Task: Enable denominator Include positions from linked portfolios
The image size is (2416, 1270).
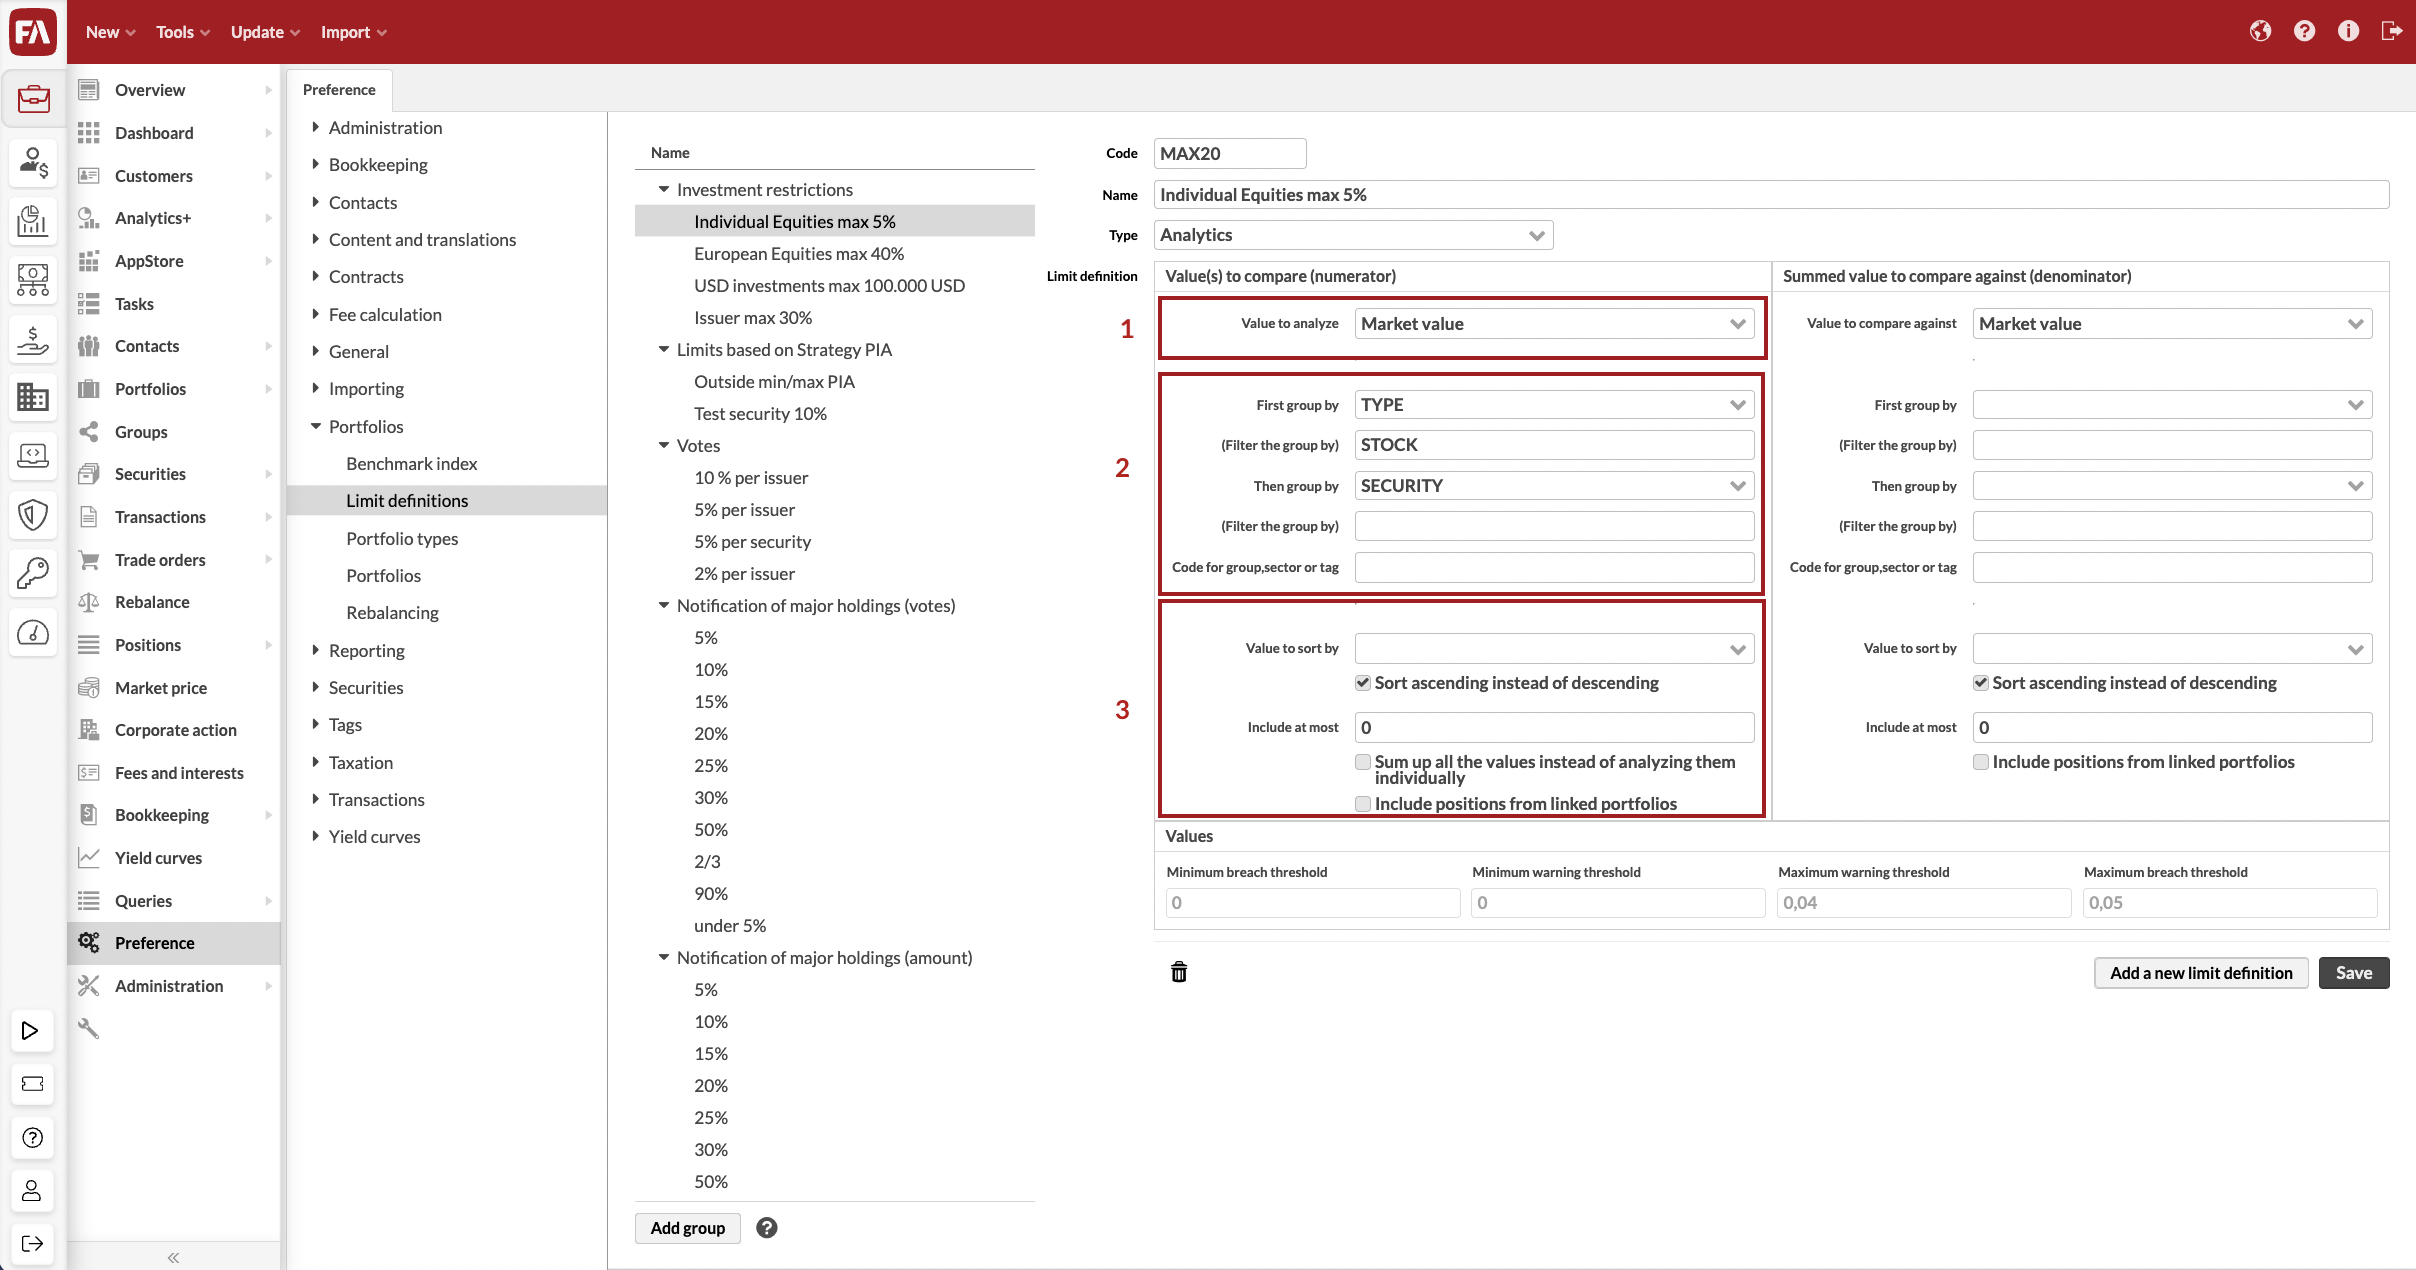Action: 1980,762
